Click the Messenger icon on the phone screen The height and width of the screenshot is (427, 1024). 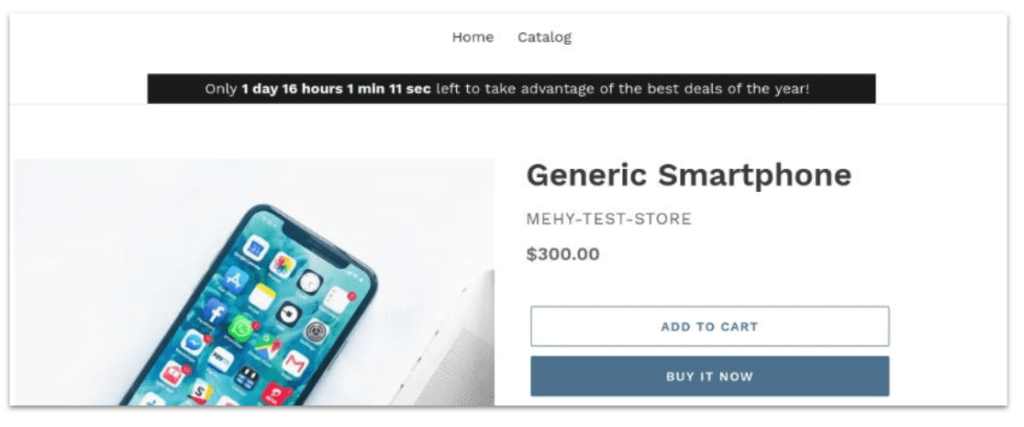coord(193,342)
